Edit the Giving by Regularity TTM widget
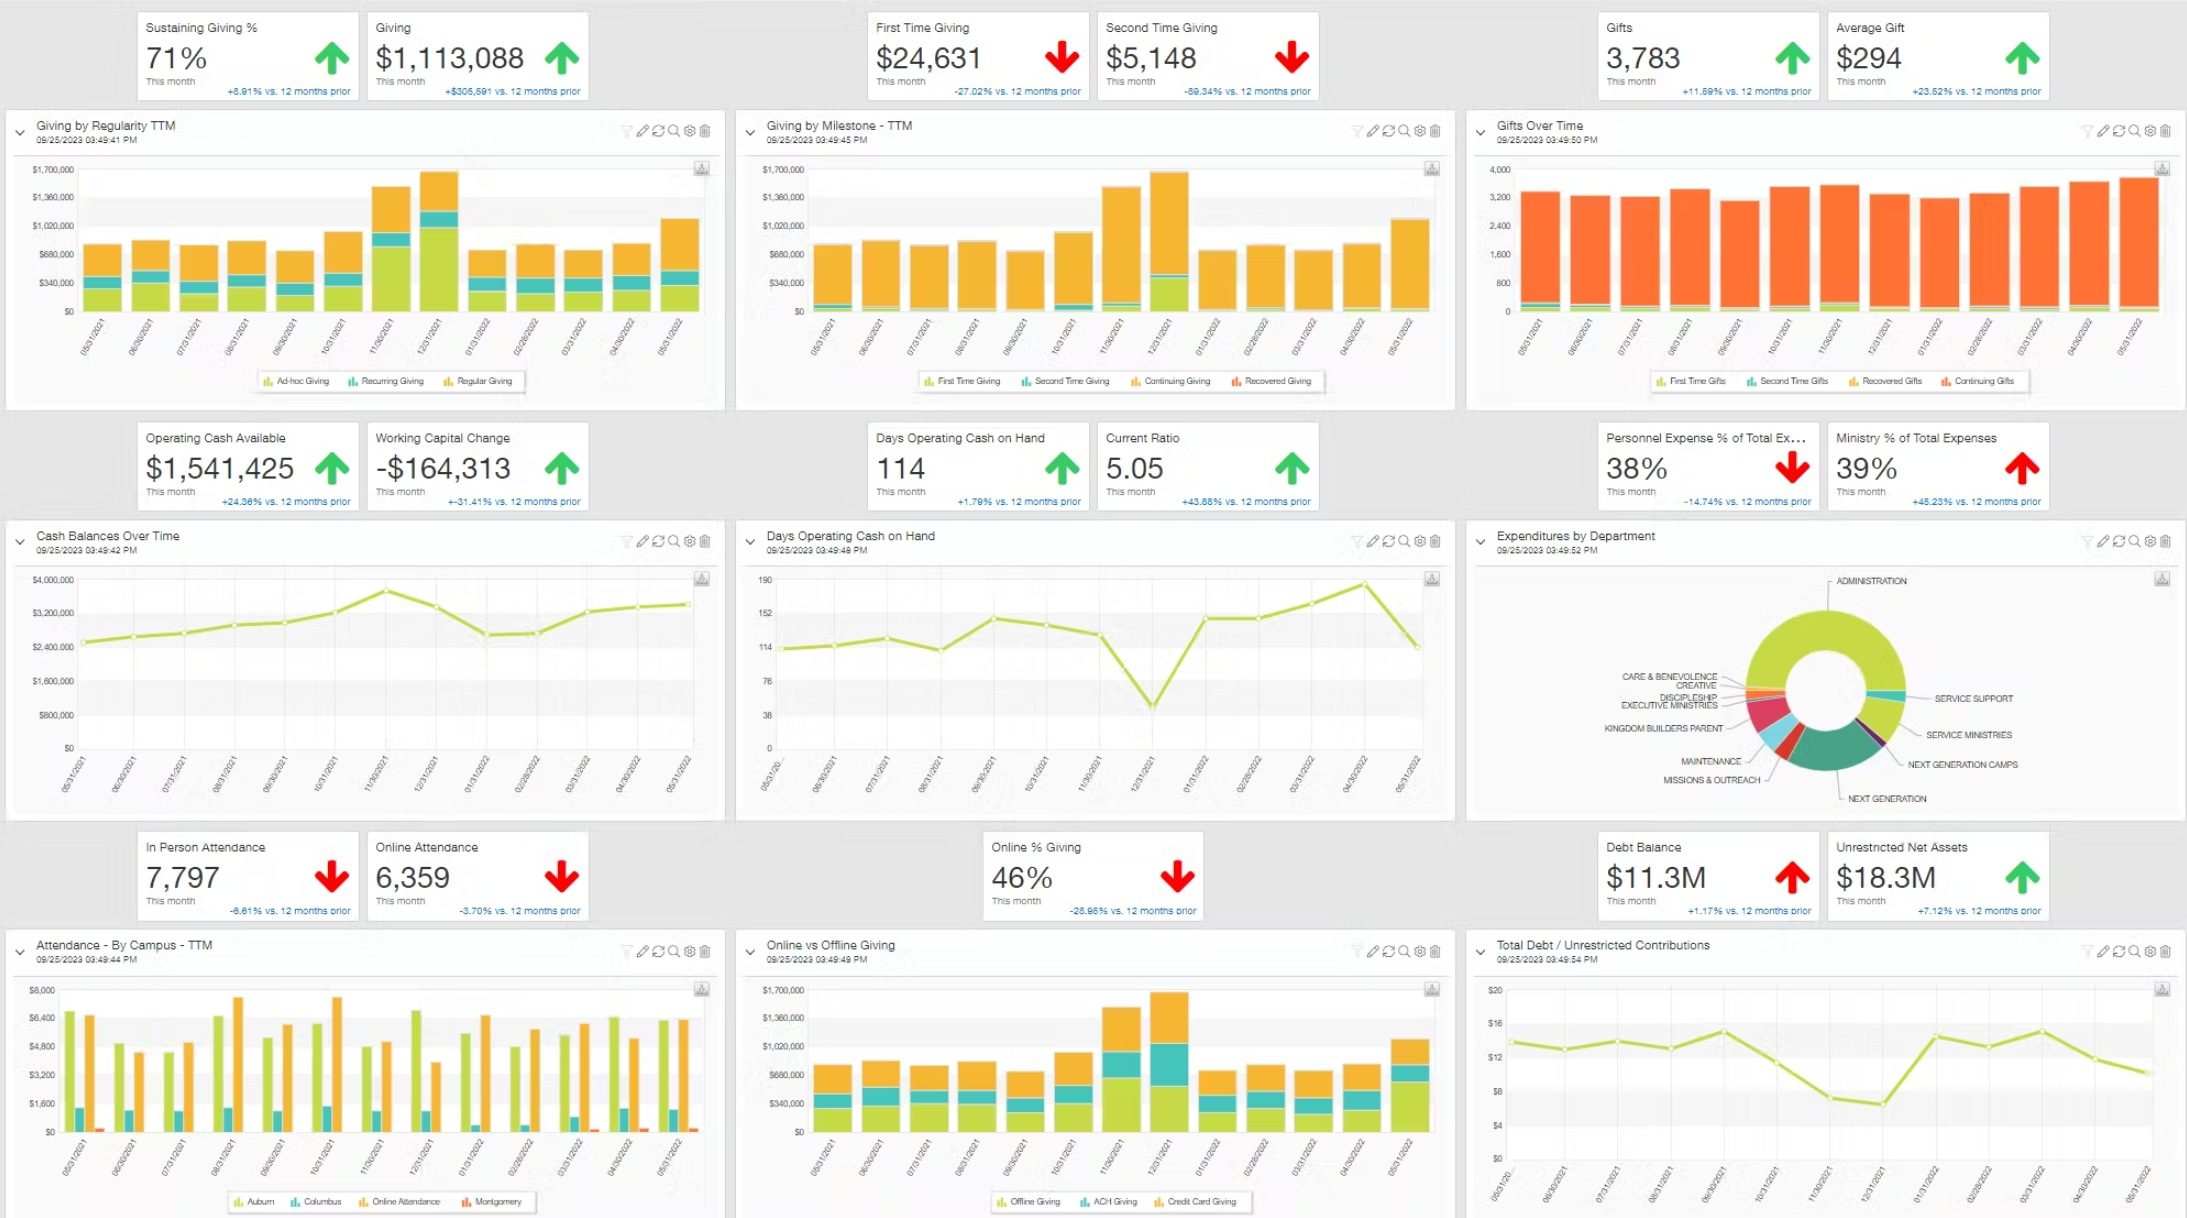Viewport: 2187px width, 1218px height. pyautogui.click(x=643, y=131)
